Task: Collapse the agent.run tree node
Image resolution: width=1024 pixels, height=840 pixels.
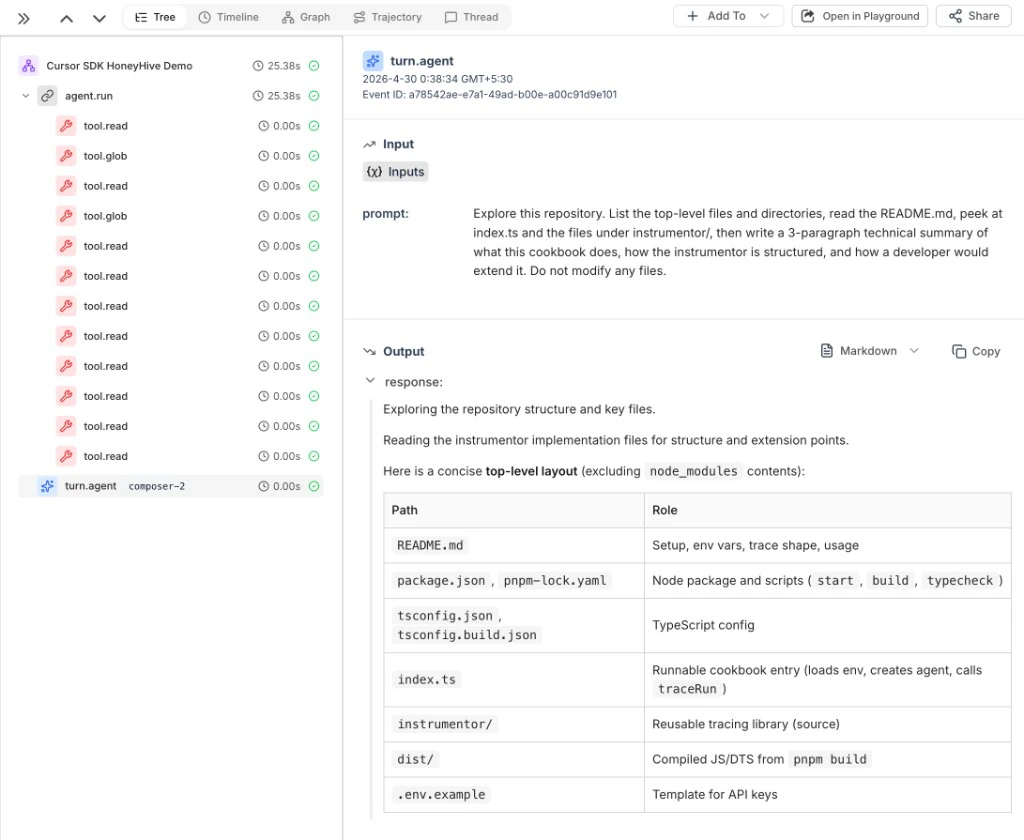Action: (x=25, y=96)
